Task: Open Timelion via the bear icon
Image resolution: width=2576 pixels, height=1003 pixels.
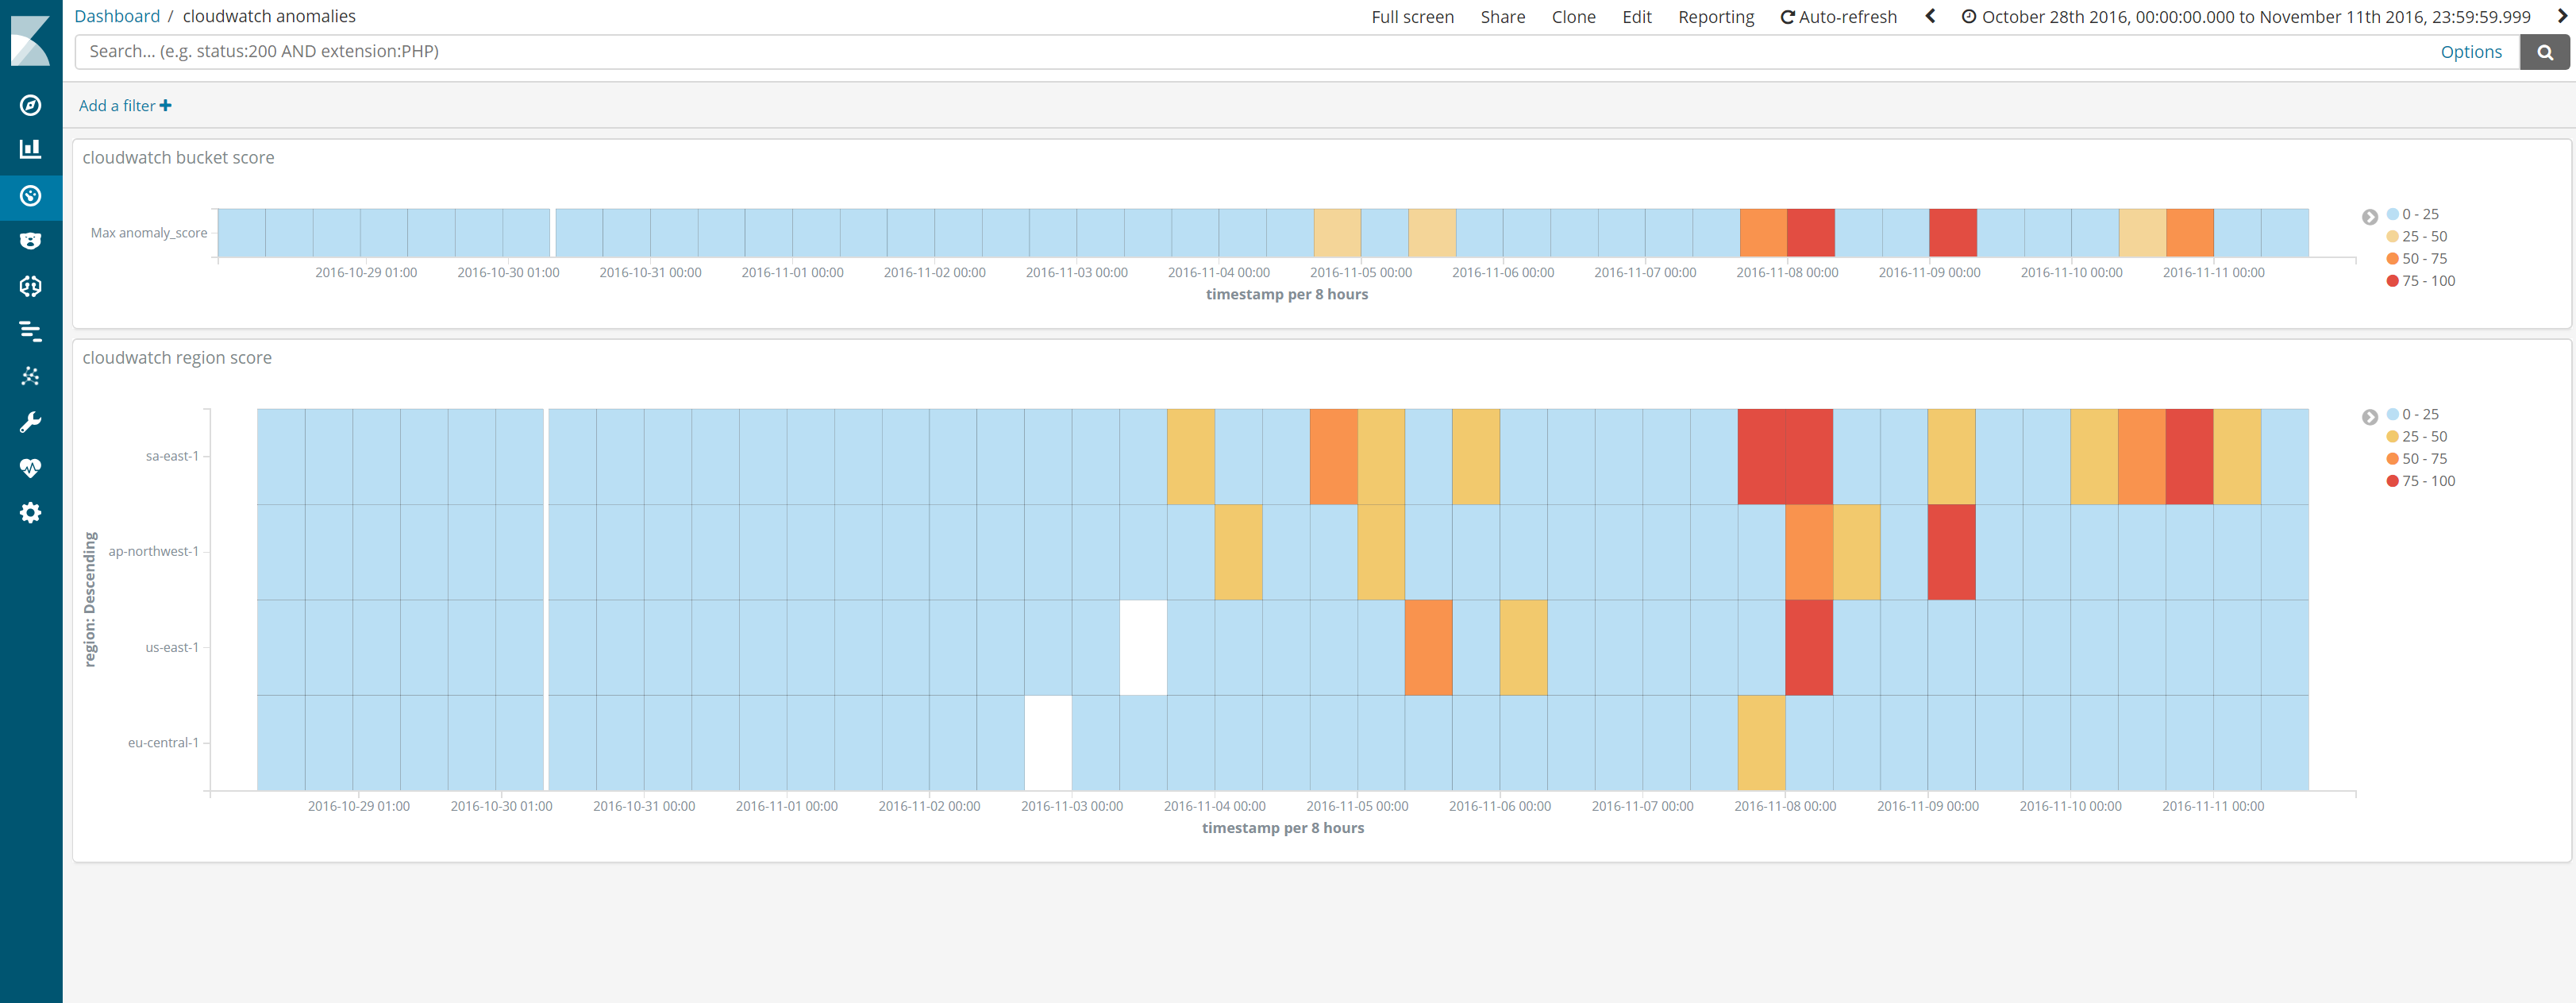Action: [x=30, y=241]
